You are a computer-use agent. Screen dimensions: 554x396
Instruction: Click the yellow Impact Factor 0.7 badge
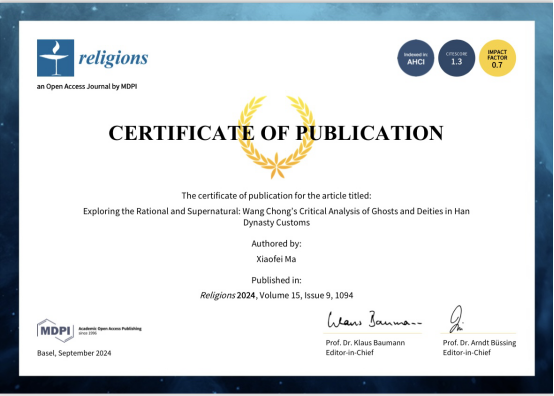click(x=497, y=58)
